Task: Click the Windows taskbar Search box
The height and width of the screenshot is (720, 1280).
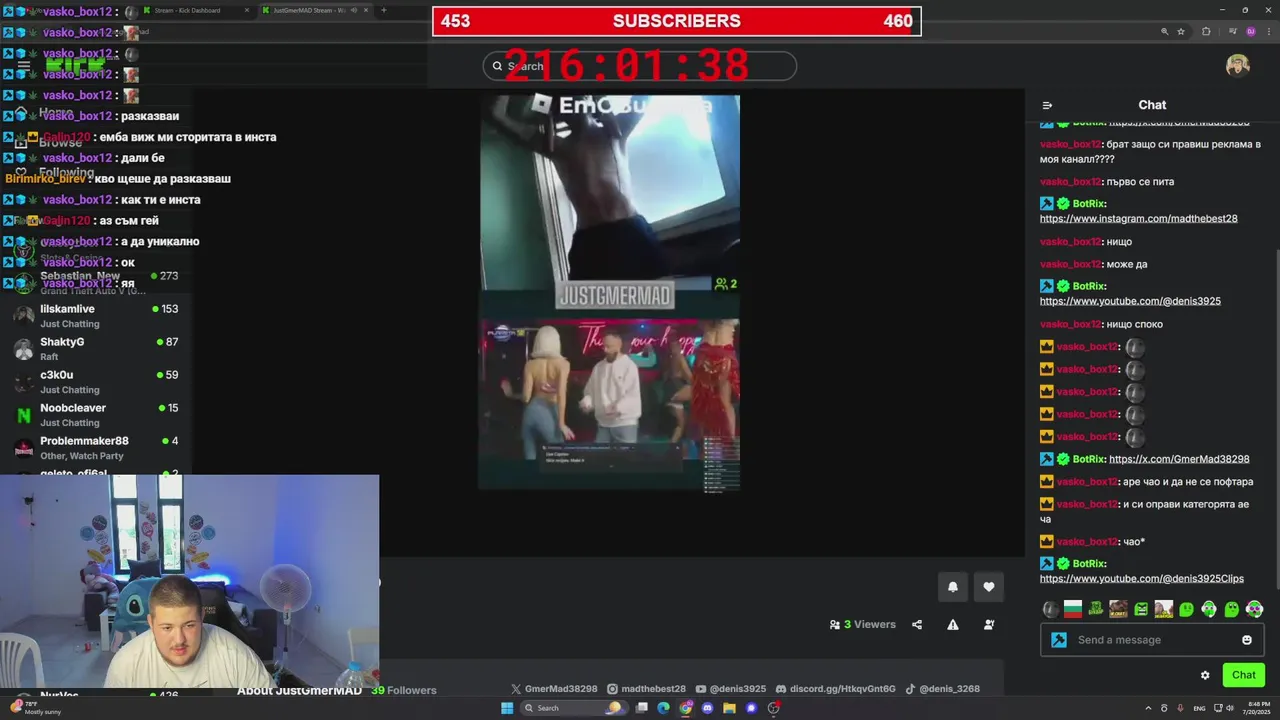Action: pos(573,708)
